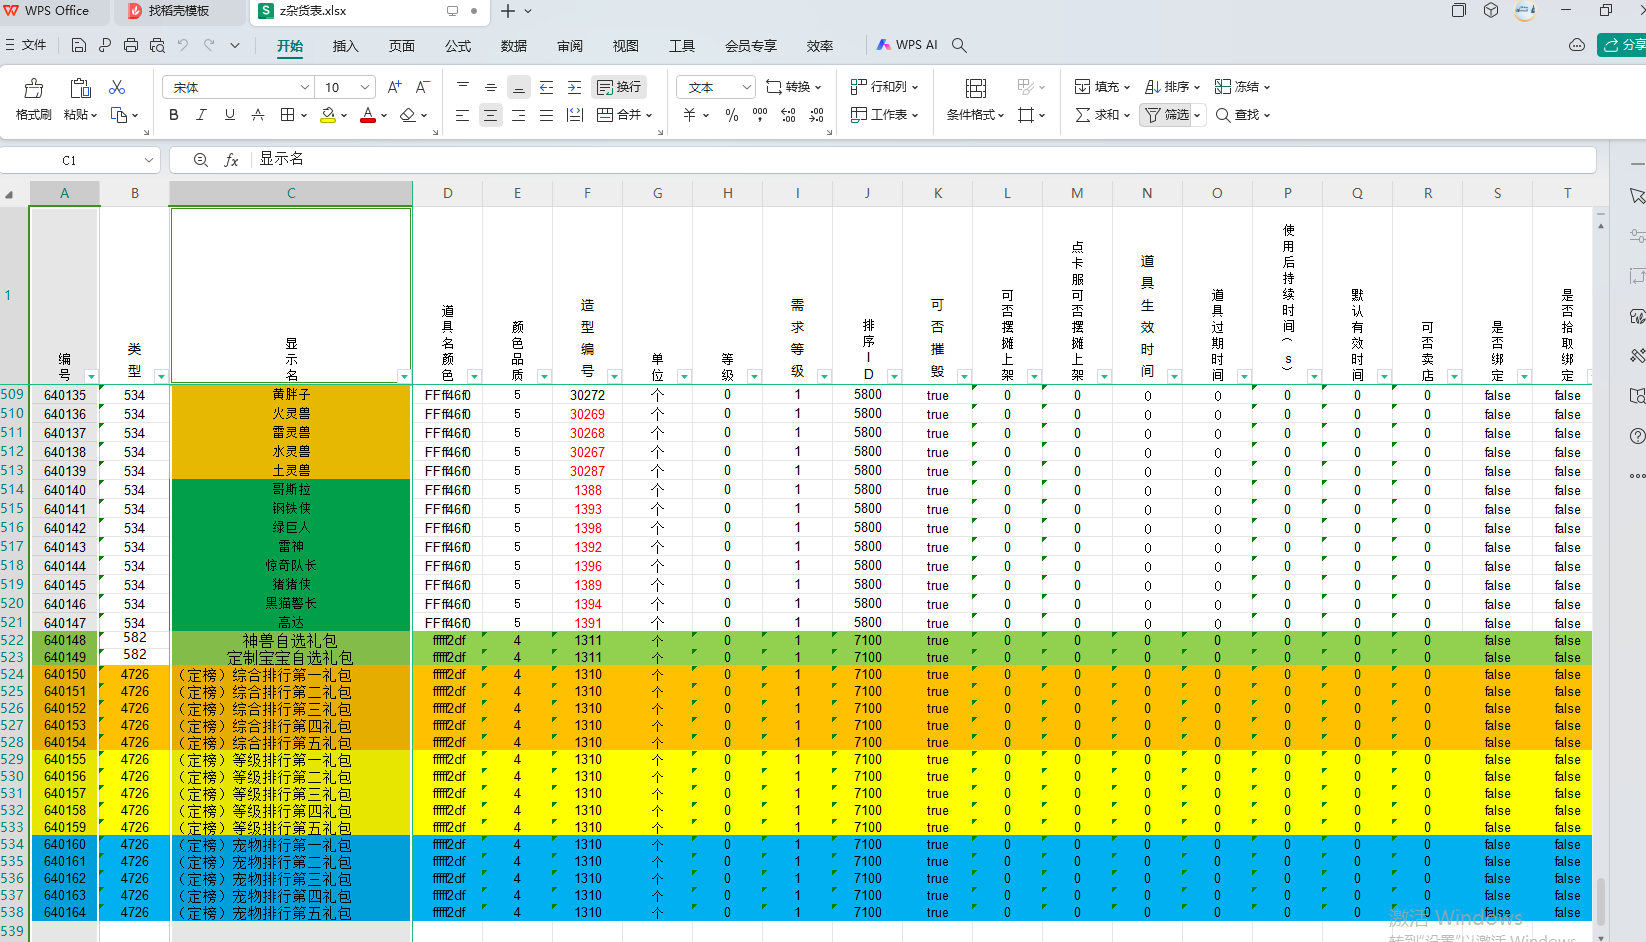Expand the number format dropdown showing 文本
This screenshot has height=942, width=1646.
tap(716, 87)
